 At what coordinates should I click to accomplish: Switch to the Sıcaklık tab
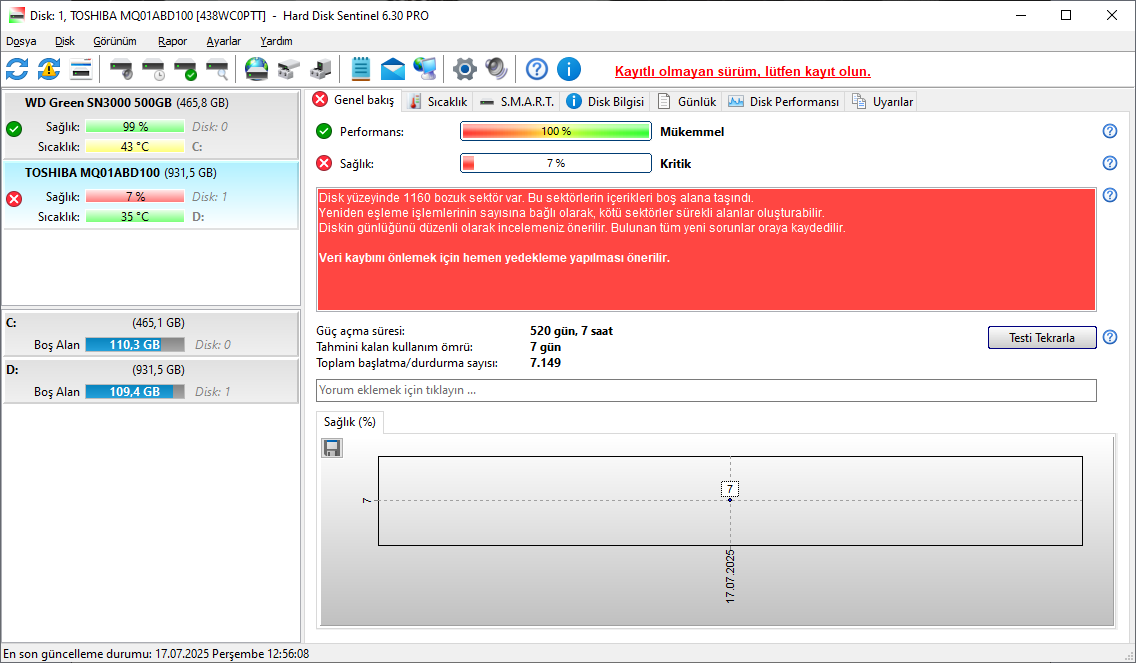[438, 101]
